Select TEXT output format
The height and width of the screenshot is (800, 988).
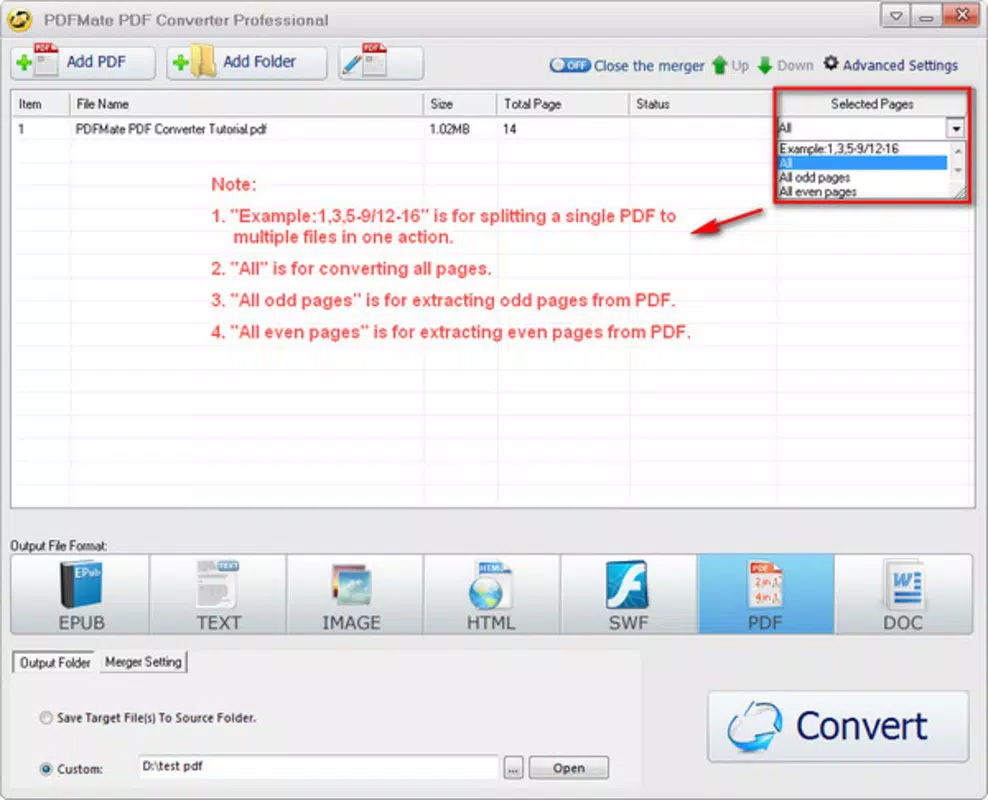[218, 594]
